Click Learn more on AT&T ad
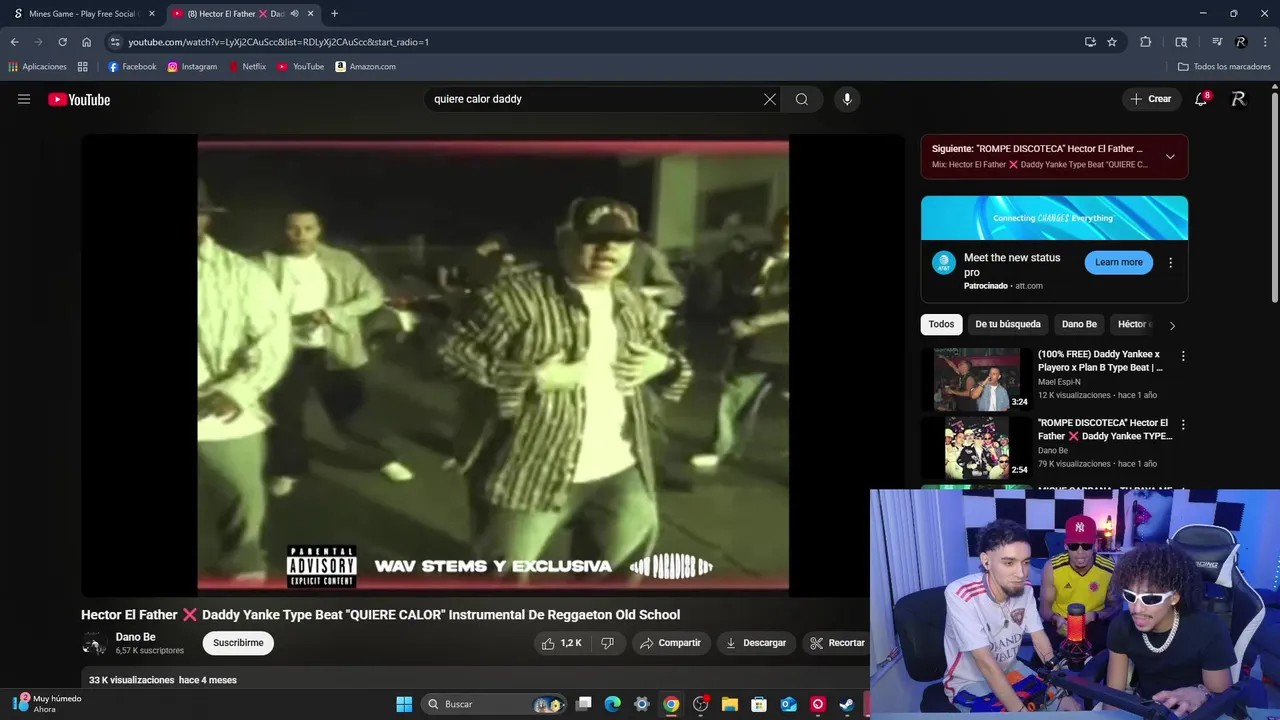This screenshot has height=720, width=1280. (1119, 262)
